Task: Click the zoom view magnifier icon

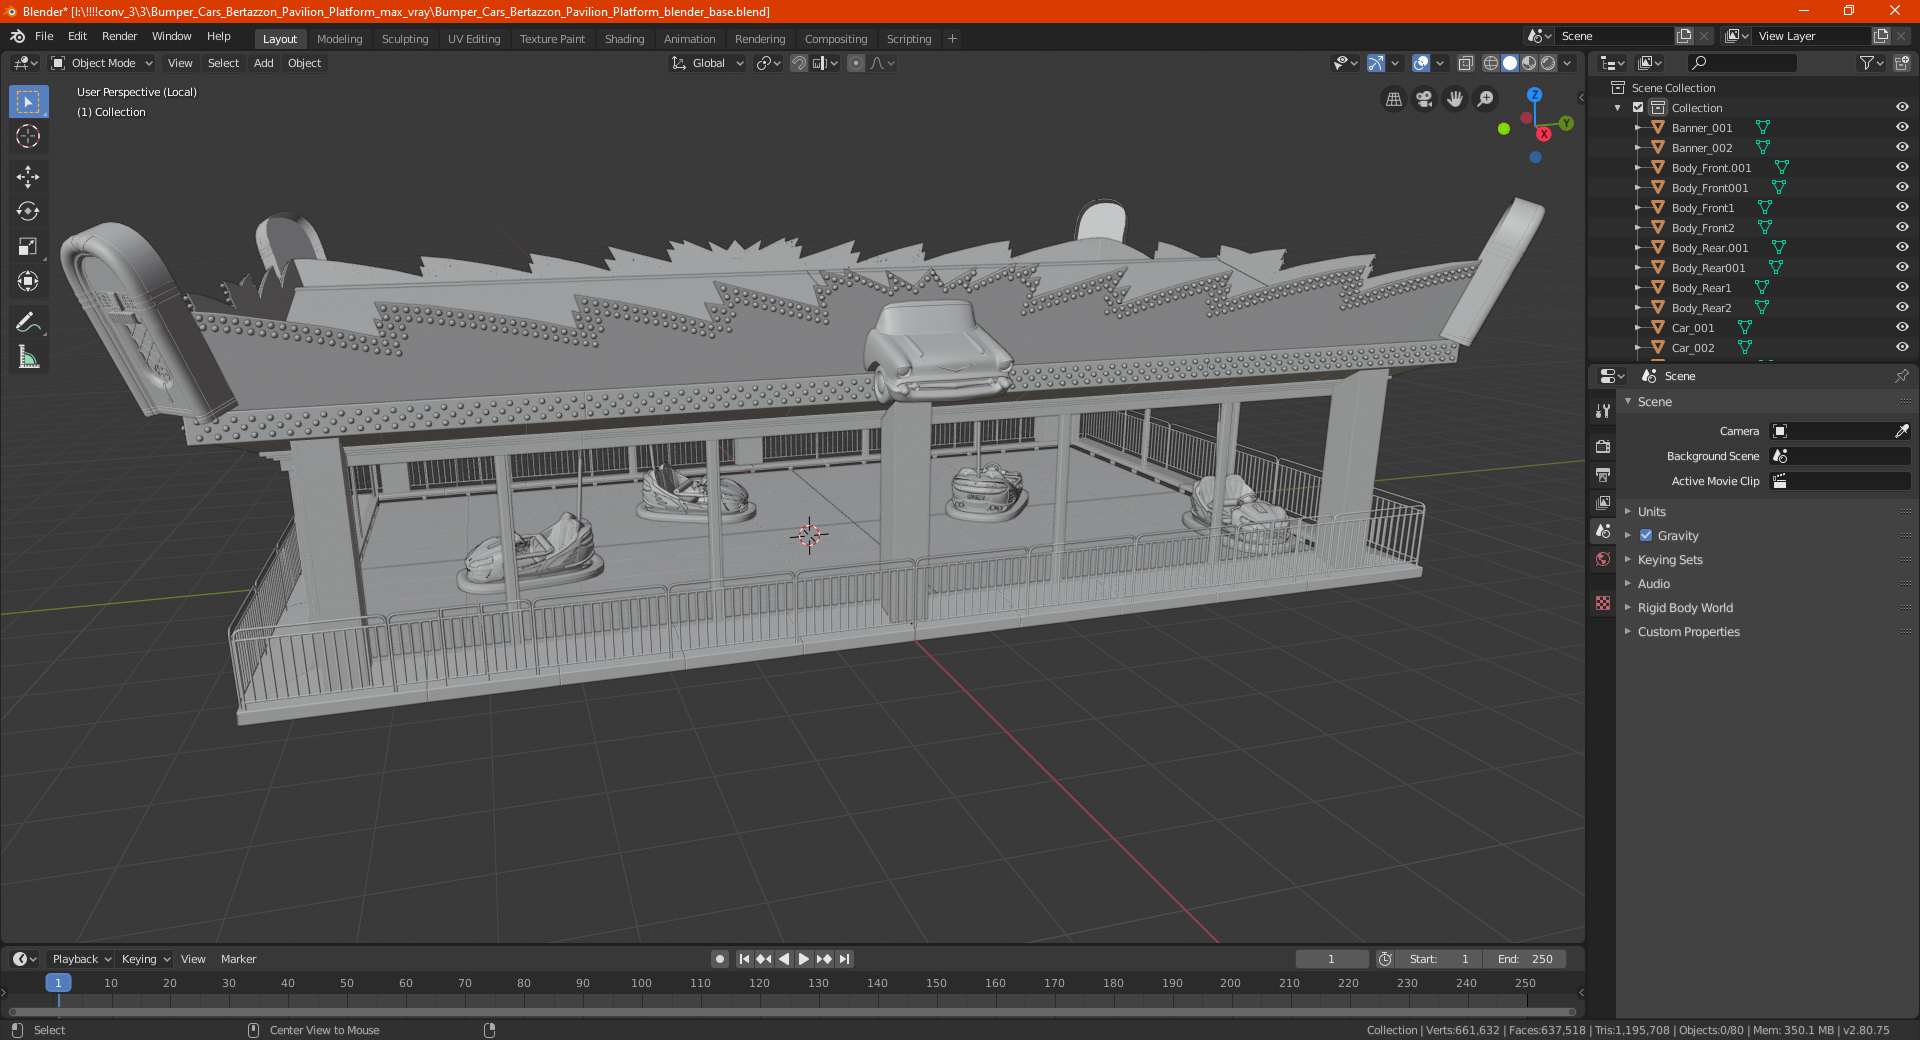Action: click(1486, 99)
